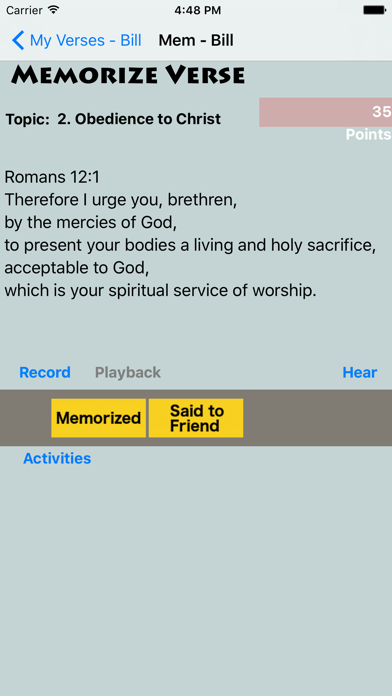Tap the Points label

pyautogui.click(x=368, y=134)
